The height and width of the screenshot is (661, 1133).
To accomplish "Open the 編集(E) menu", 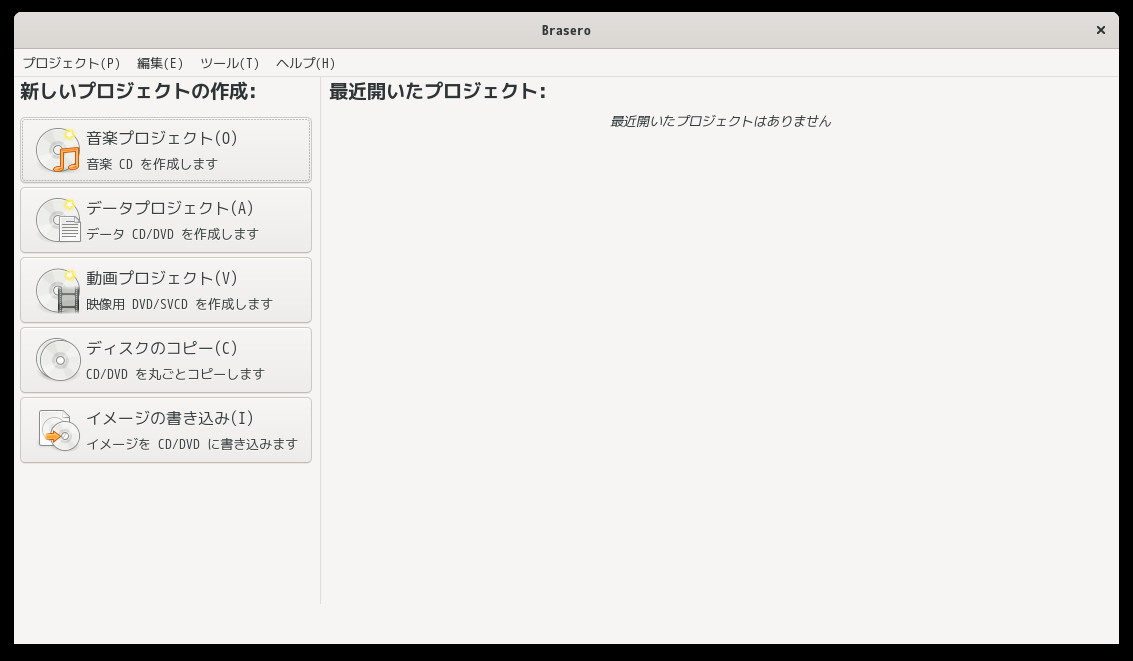I will [x=160, y=63].
